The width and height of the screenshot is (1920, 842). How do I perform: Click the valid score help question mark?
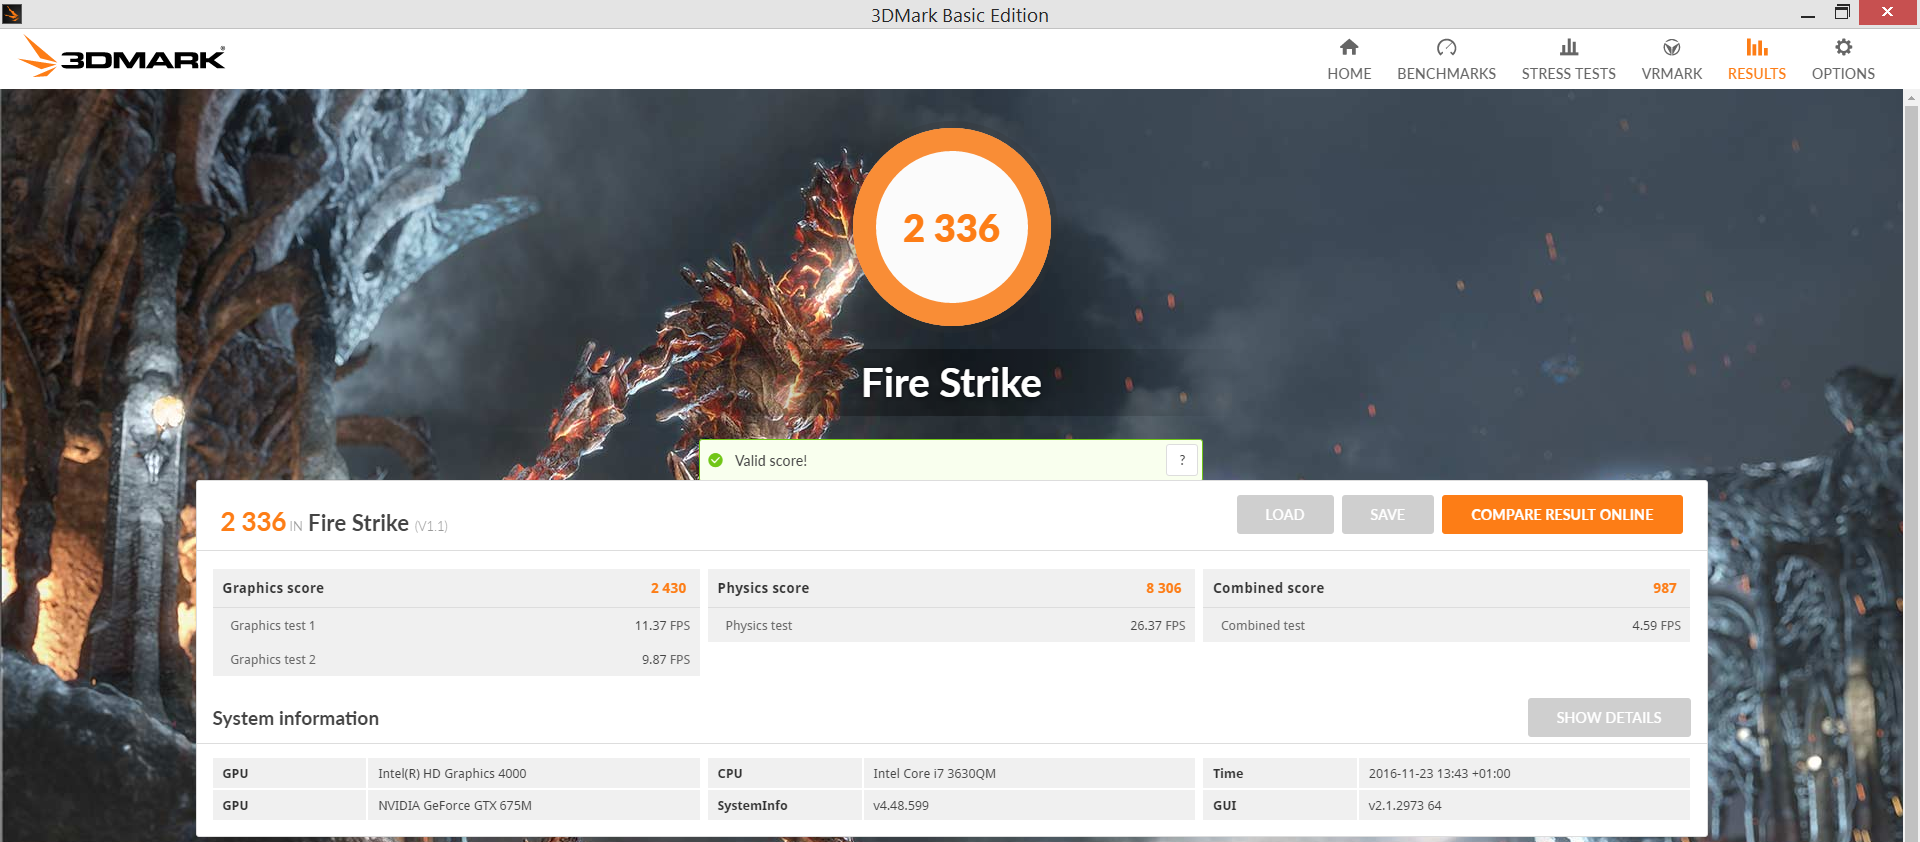pyautogui.click(x=1182, y=460)
